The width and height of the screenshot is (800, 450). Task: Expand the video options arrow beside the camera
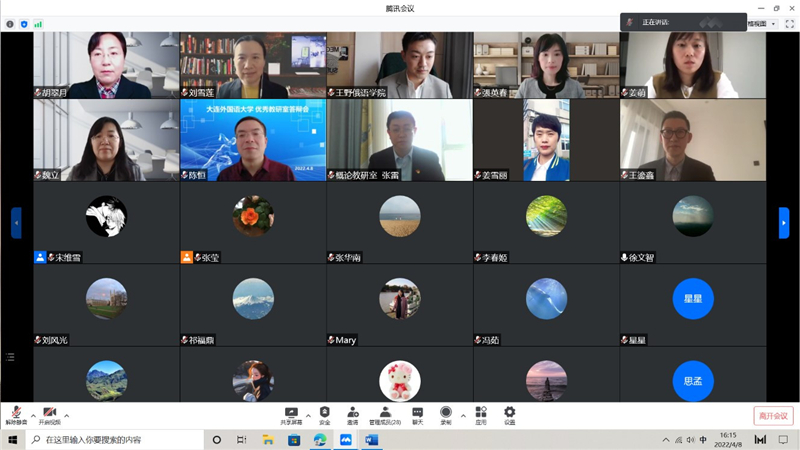67,415
